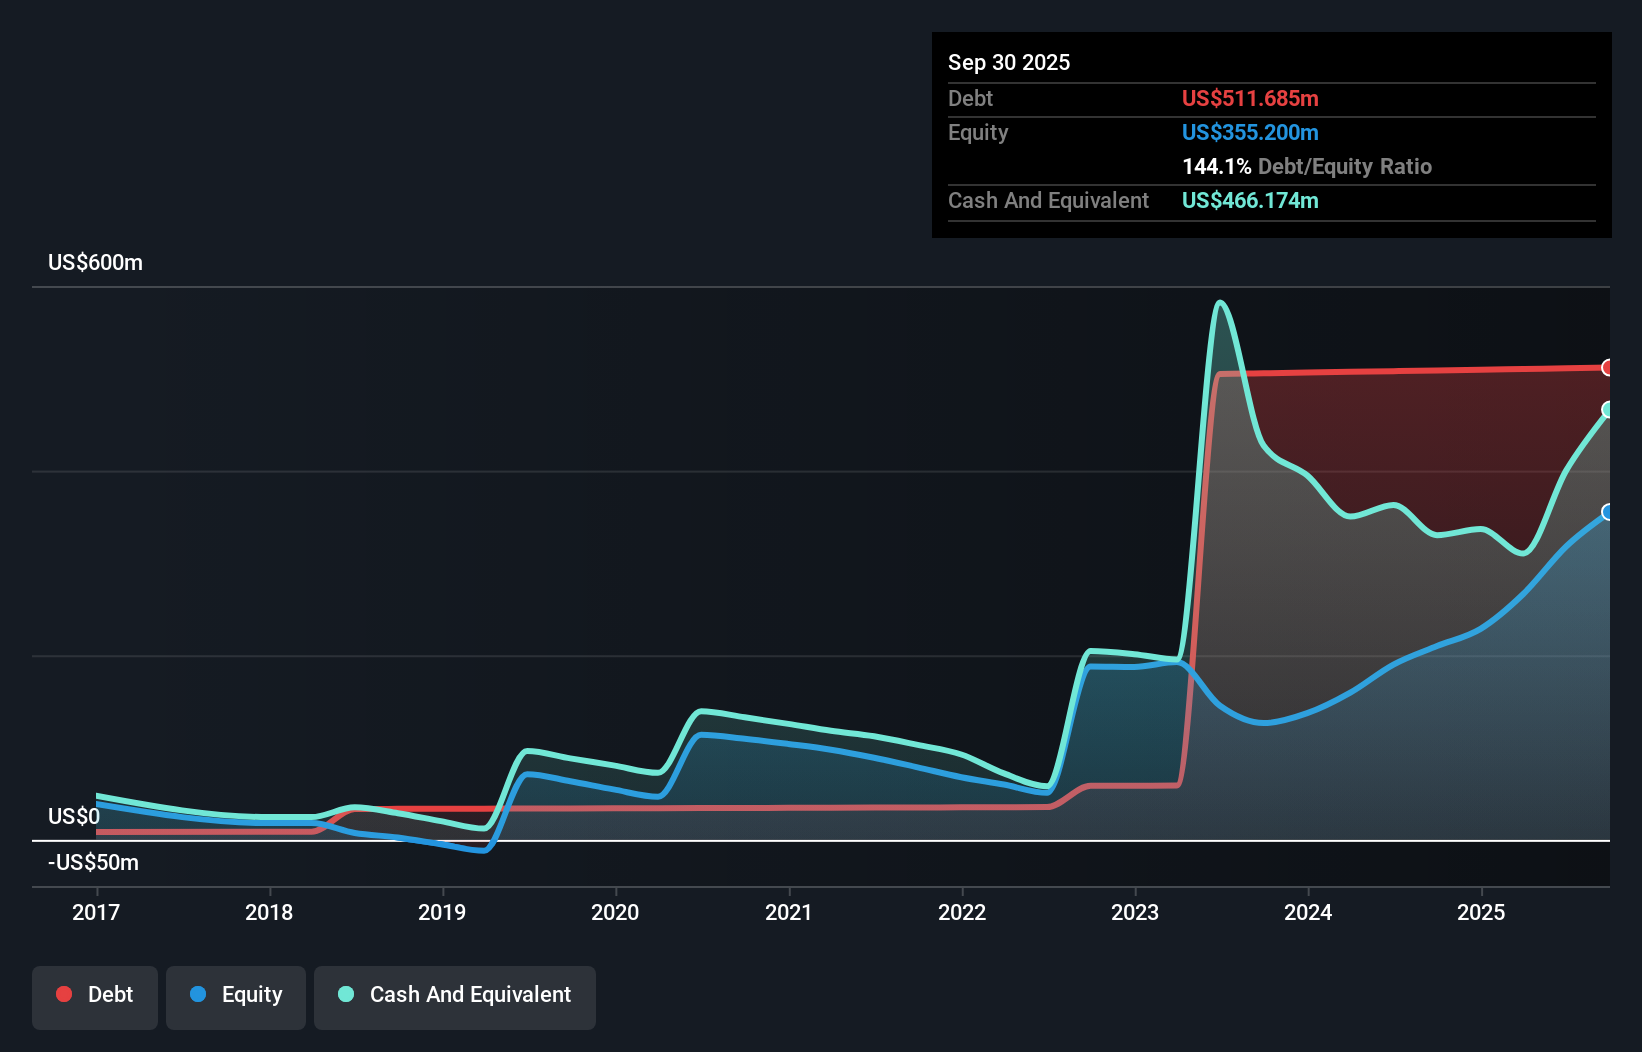The height and width of the screenshot is (1052, 1642).
Task: Toggle the Cash And Equivalent series visibility
Action: 455,995
